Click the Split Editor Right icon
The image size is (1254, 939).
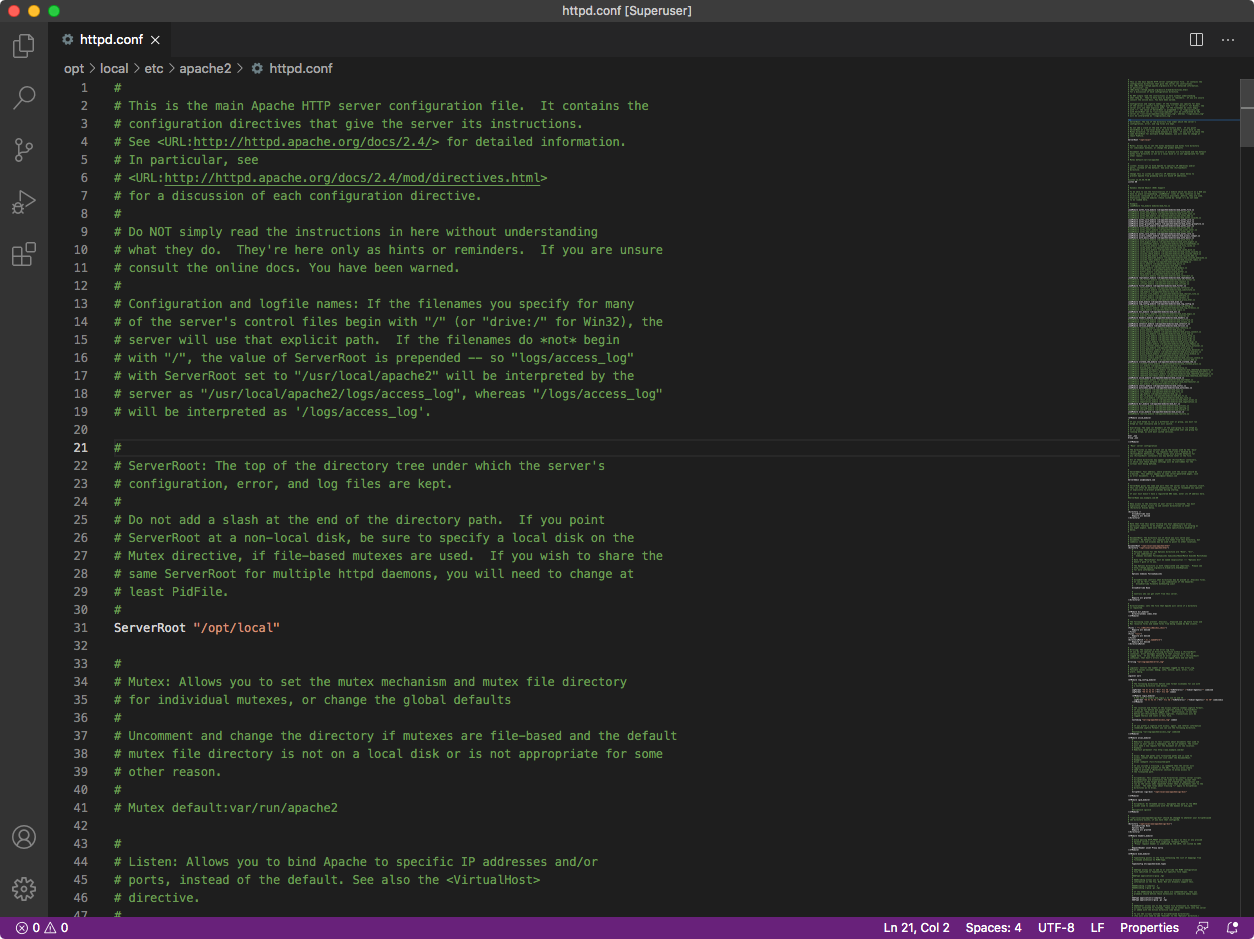(x=1196, y=40)
